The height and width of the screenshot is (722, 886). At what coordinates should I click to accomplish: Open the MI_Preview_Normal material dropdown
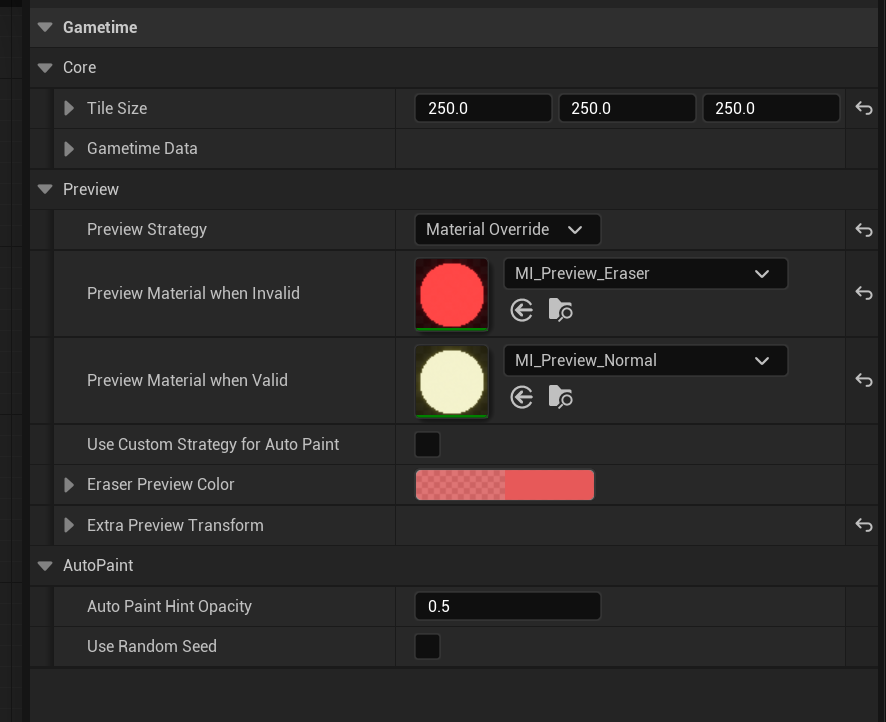click(645, 360)
